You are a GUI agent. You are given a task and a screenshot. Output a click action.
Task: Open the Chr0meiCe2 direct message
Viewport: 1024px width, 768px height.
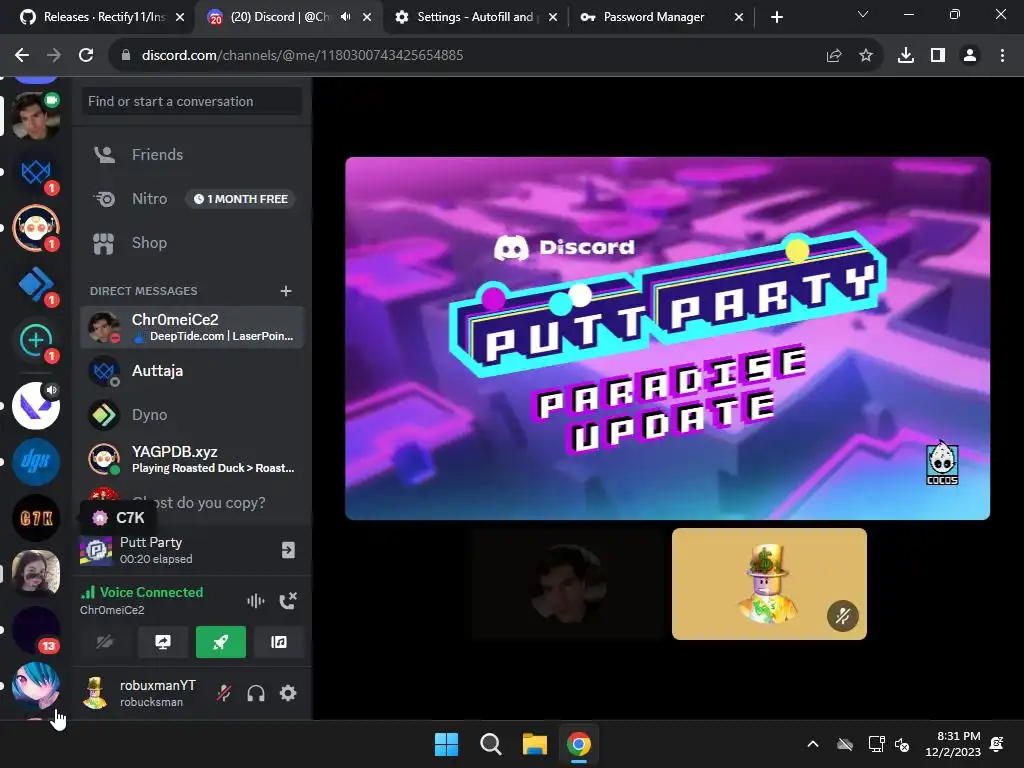pyautogui.click(x=192, y=327)
